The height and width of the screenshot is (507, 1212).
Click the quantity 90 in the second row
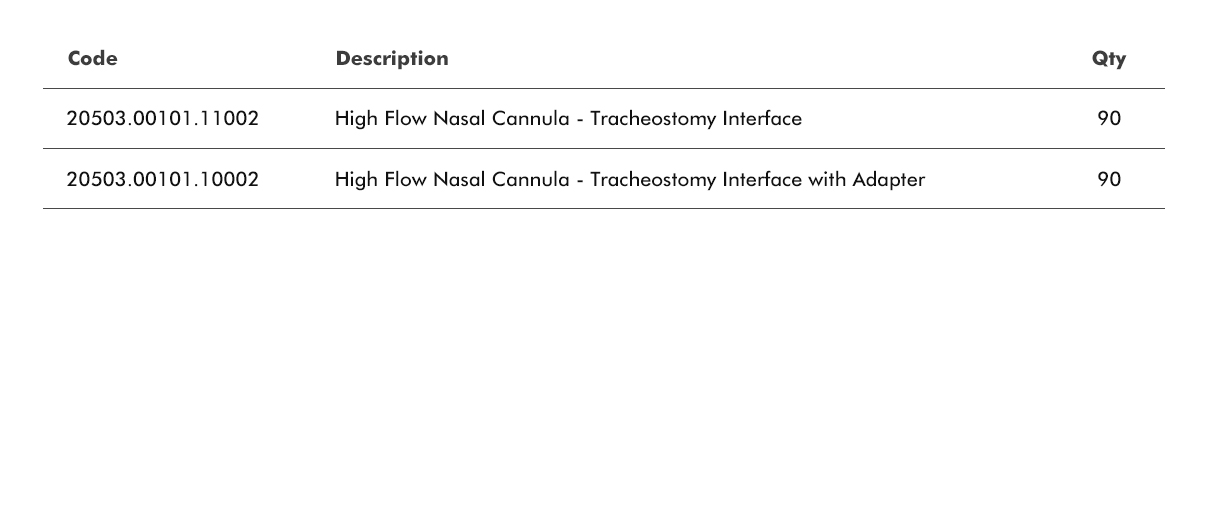1109,180
